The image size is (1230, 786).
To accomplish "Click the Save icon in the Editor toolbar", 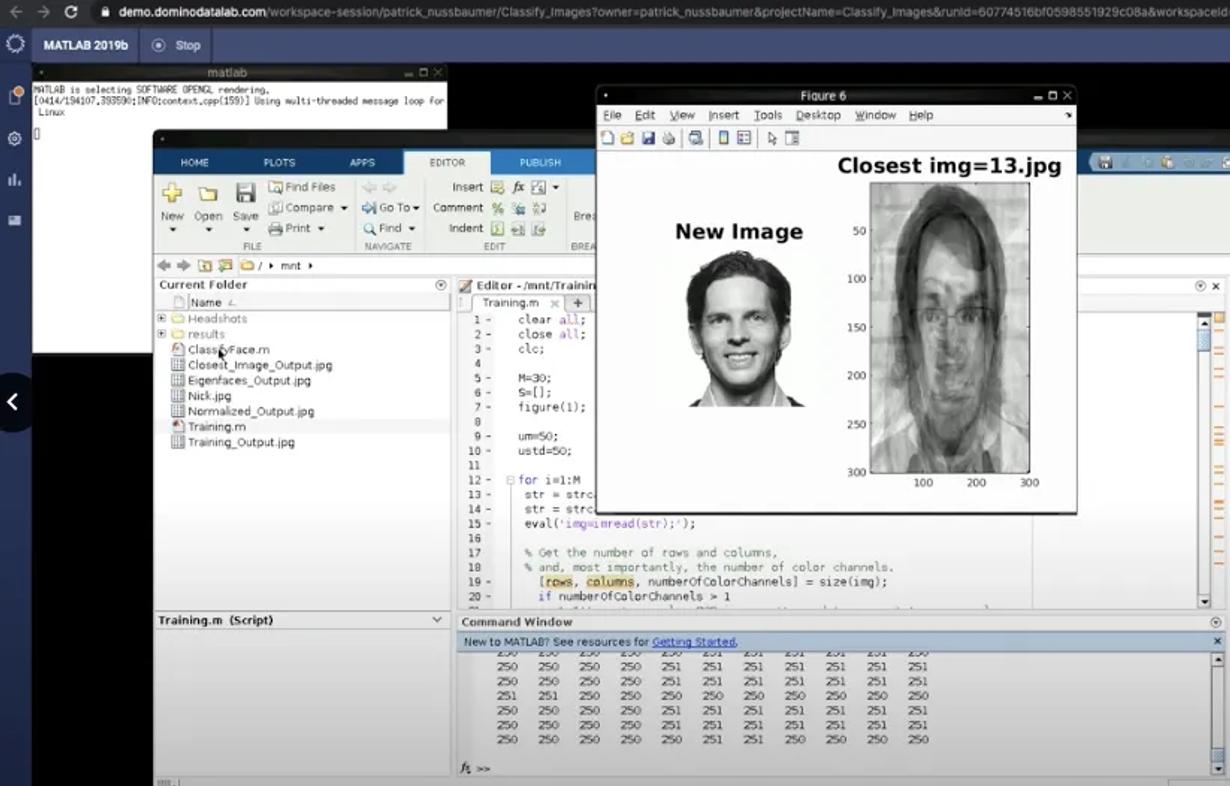I will [x=244, y=193].
